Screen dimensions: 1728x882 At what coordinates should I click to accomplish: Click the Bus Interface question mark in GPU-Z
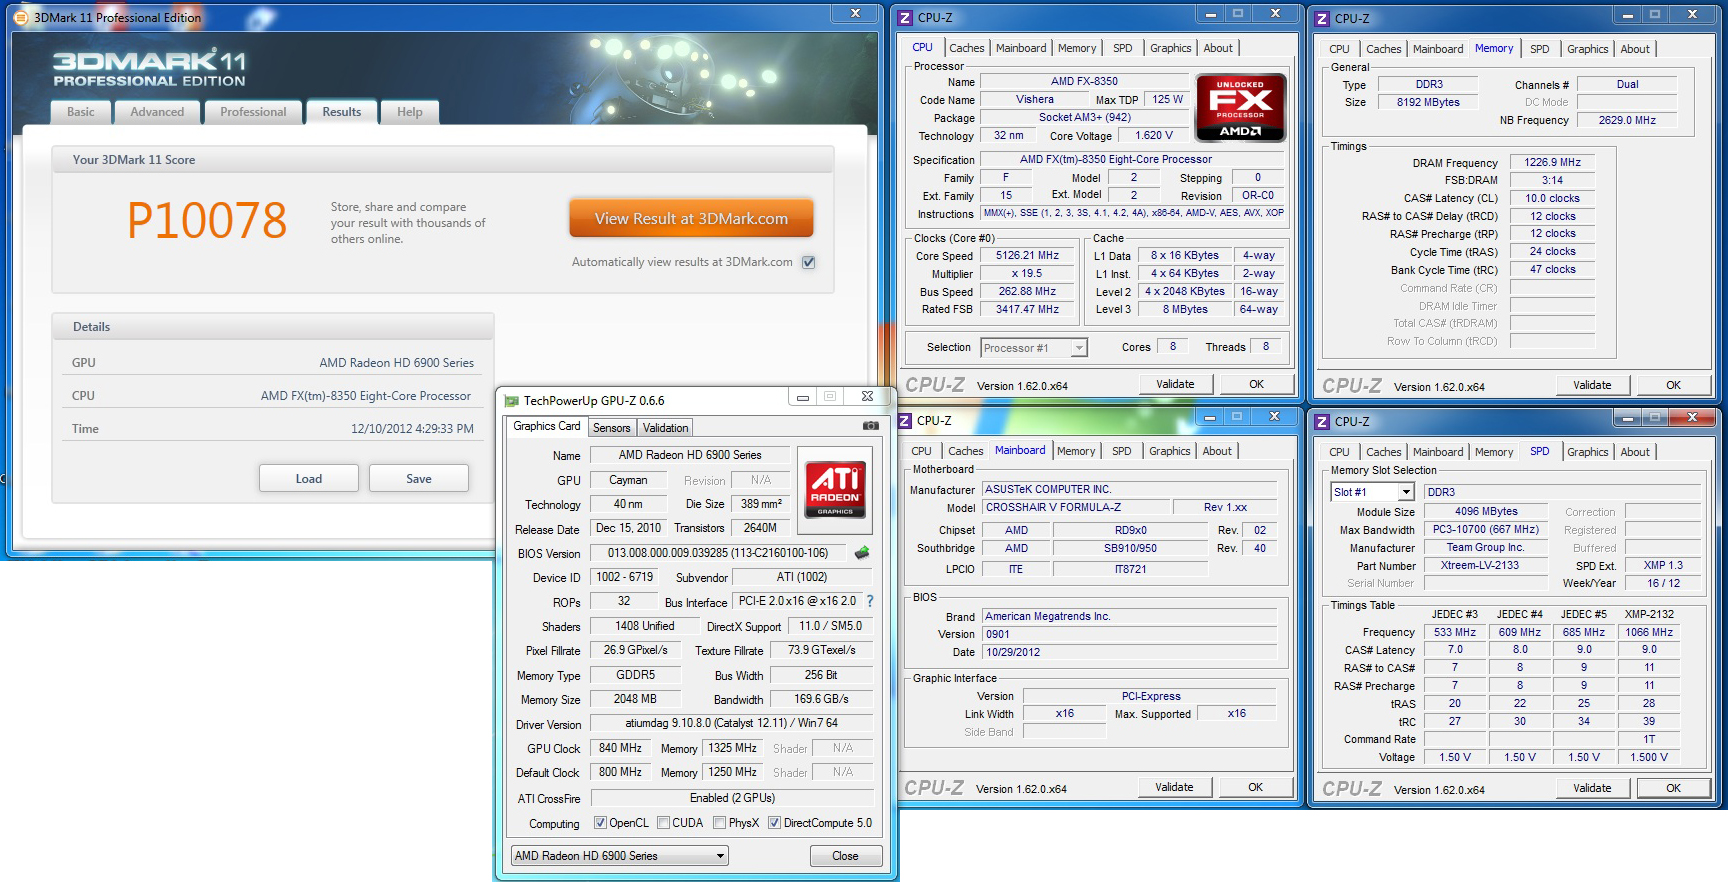(870, 601)
